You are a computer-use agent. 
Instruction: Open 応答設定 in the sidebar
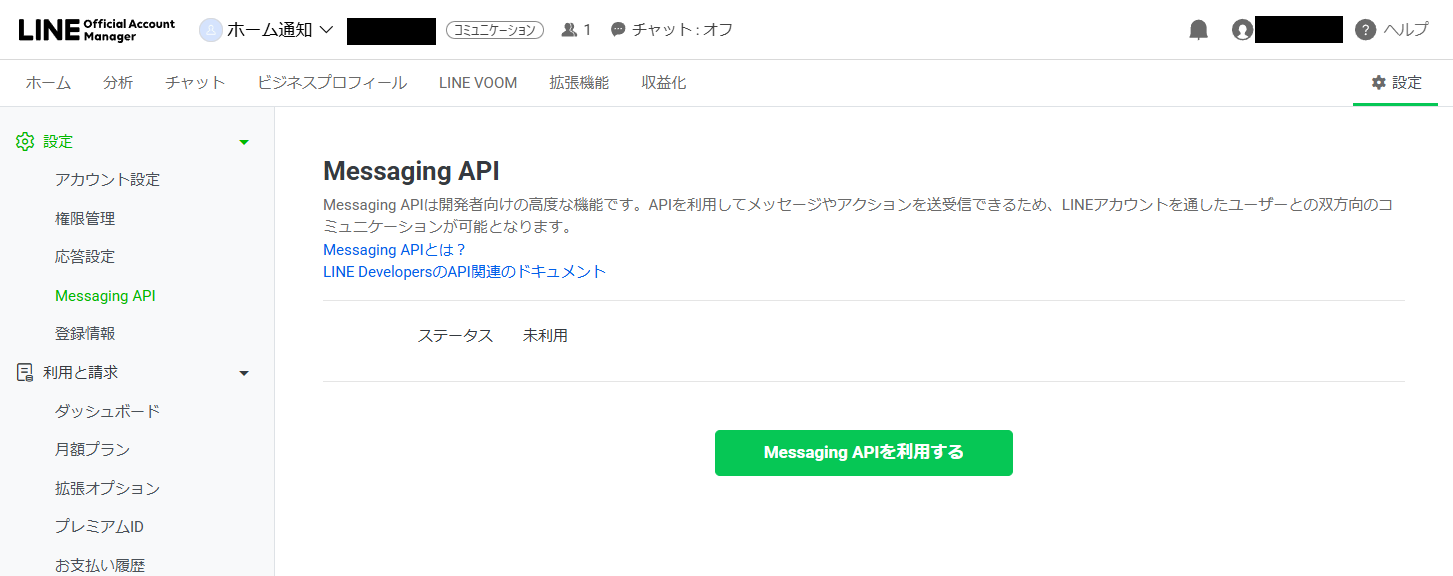(85, 257)
